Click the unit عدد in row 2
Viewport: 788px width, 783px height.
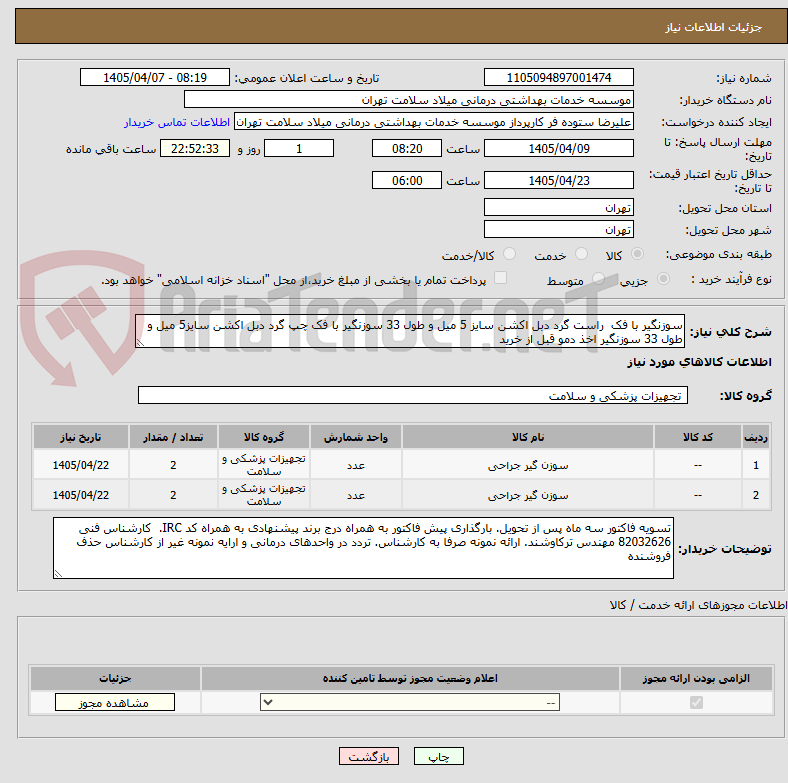point(356,496)
